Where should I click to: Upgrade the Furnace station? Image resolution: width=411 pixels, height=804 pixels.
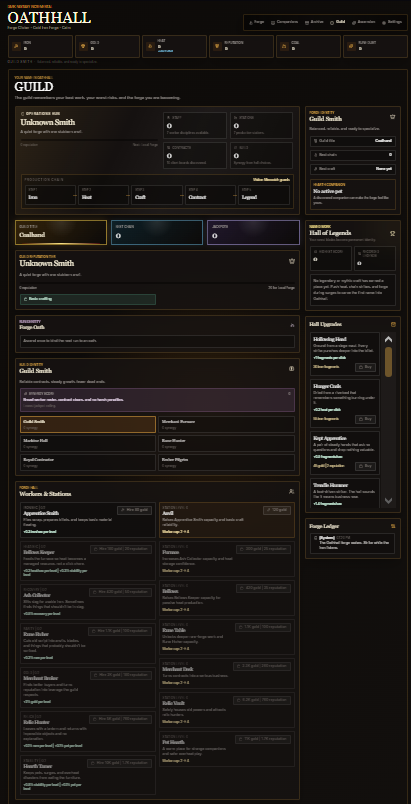pos(263,549)
